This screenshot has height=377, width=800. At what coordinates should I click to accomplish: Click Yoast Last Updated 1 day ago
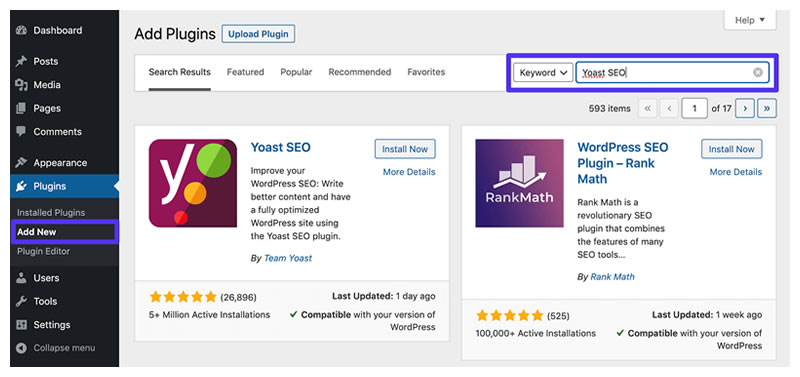pos(384,296)
